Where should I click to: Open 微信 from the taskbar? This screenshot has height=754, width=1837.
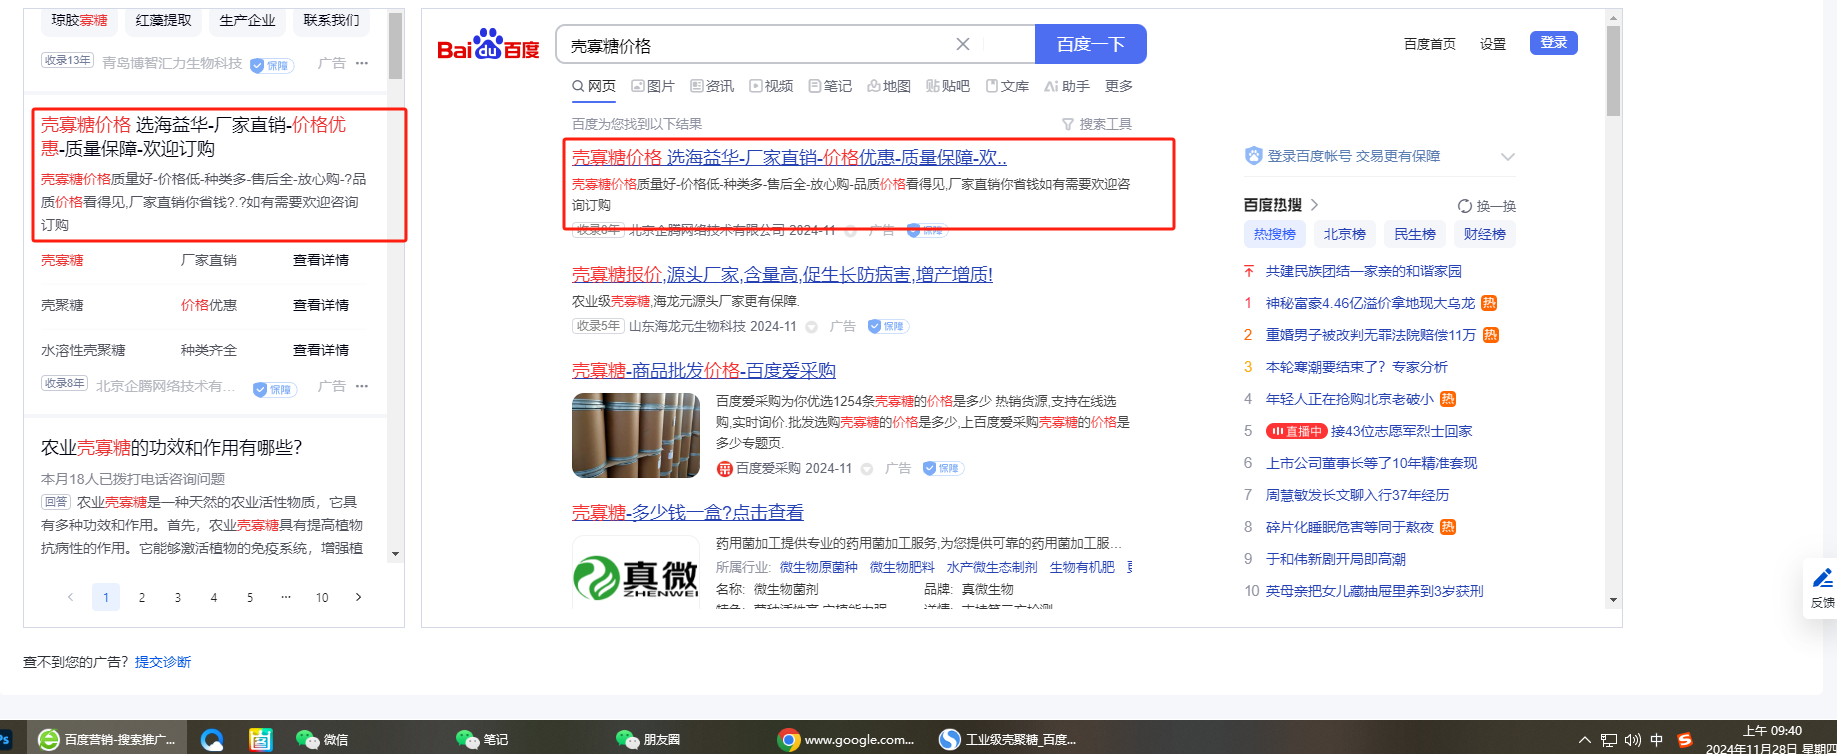click(322, 739)
